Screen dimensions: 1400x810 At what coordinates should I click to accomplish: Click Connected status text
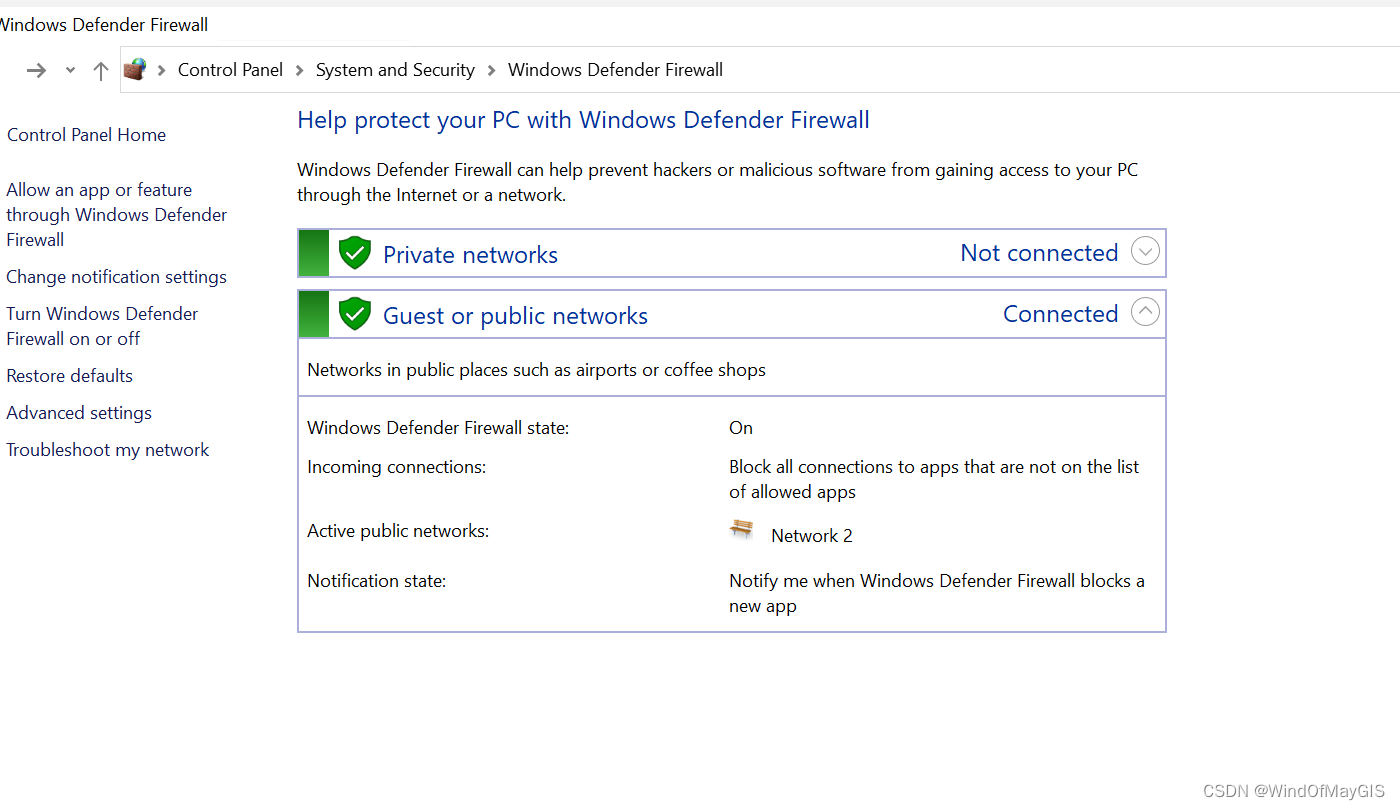1060,314
